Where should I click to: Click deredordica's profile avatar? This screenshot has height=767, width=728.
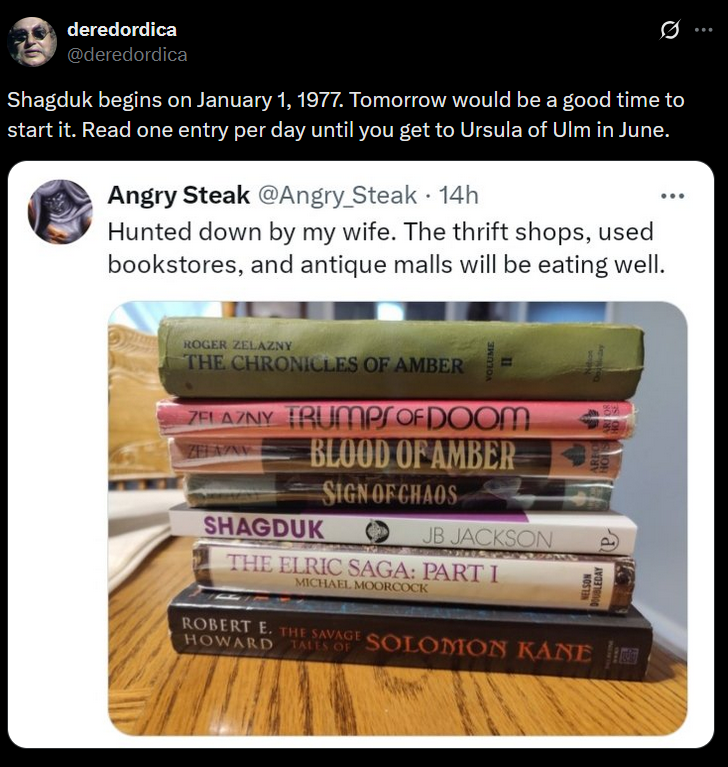[x=32, y=42]
